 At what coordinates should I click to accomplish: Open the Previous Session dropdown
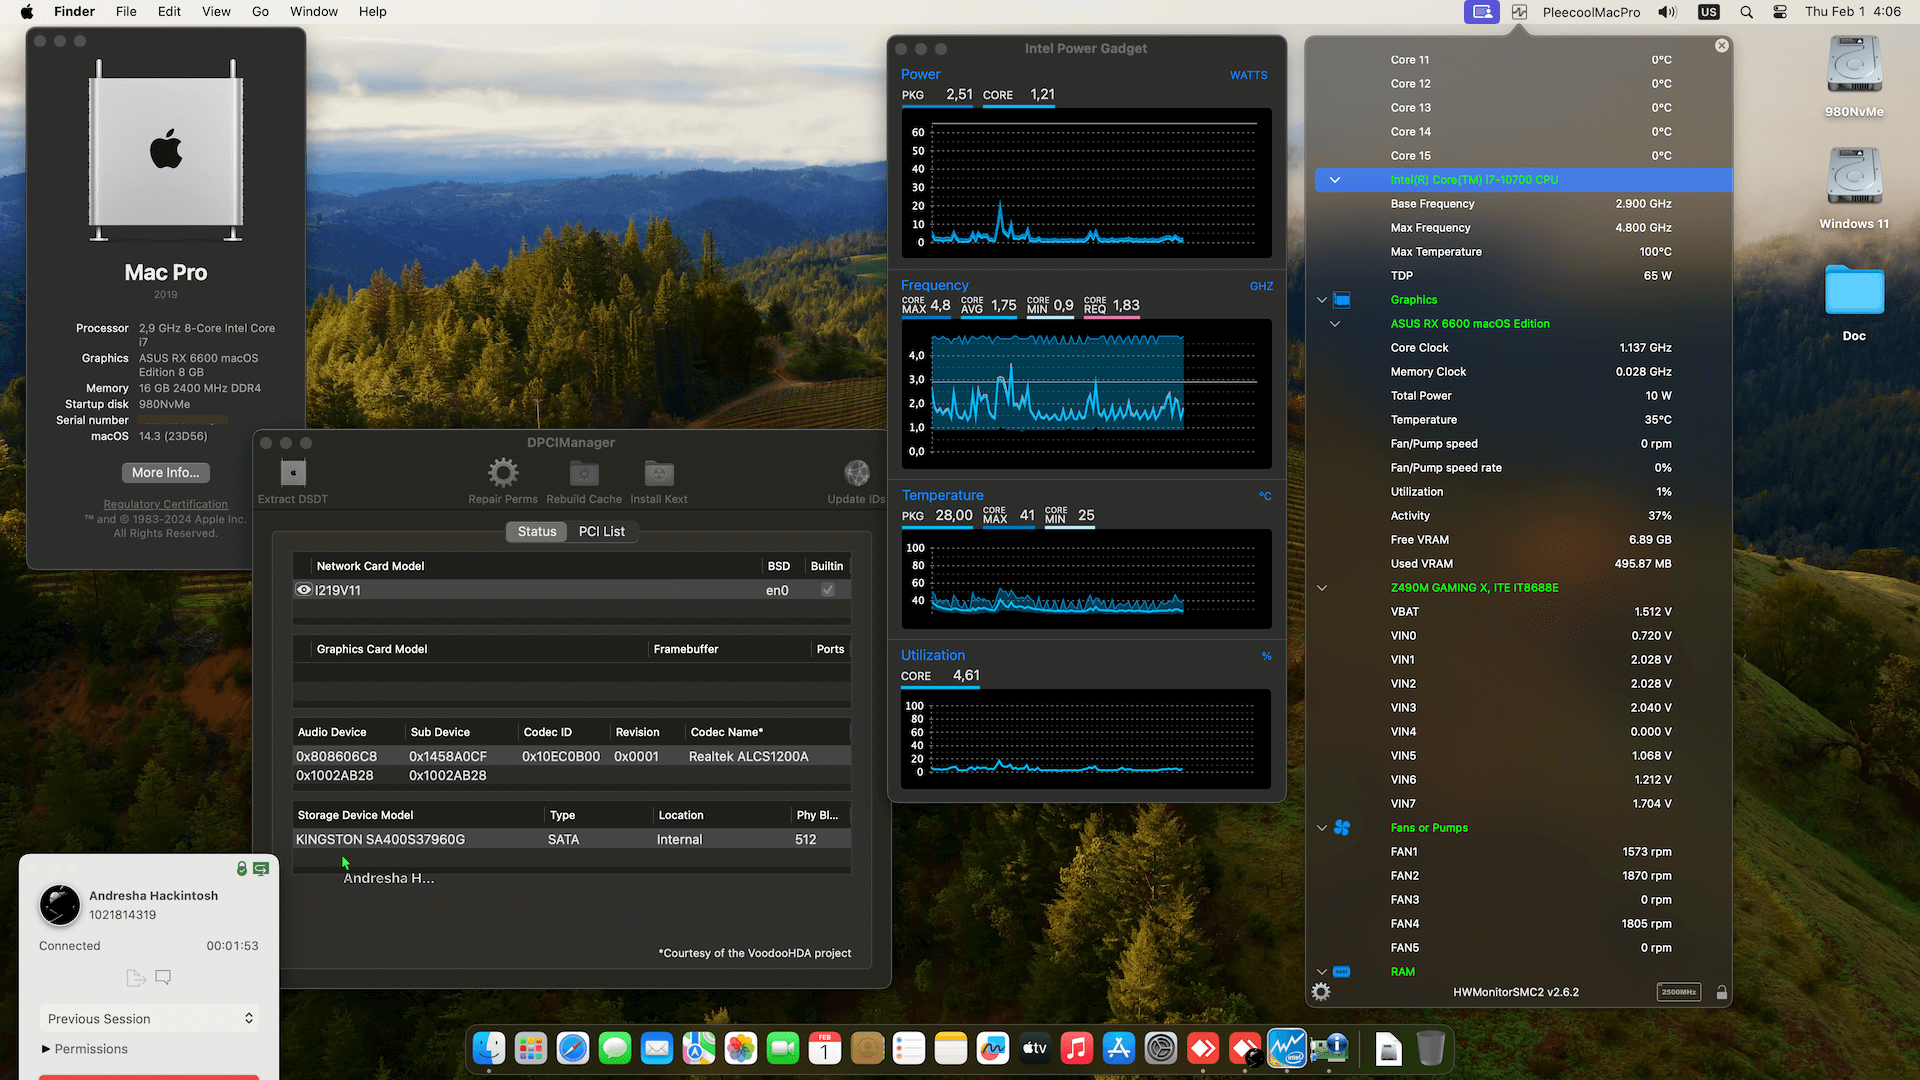(149, 1019)
